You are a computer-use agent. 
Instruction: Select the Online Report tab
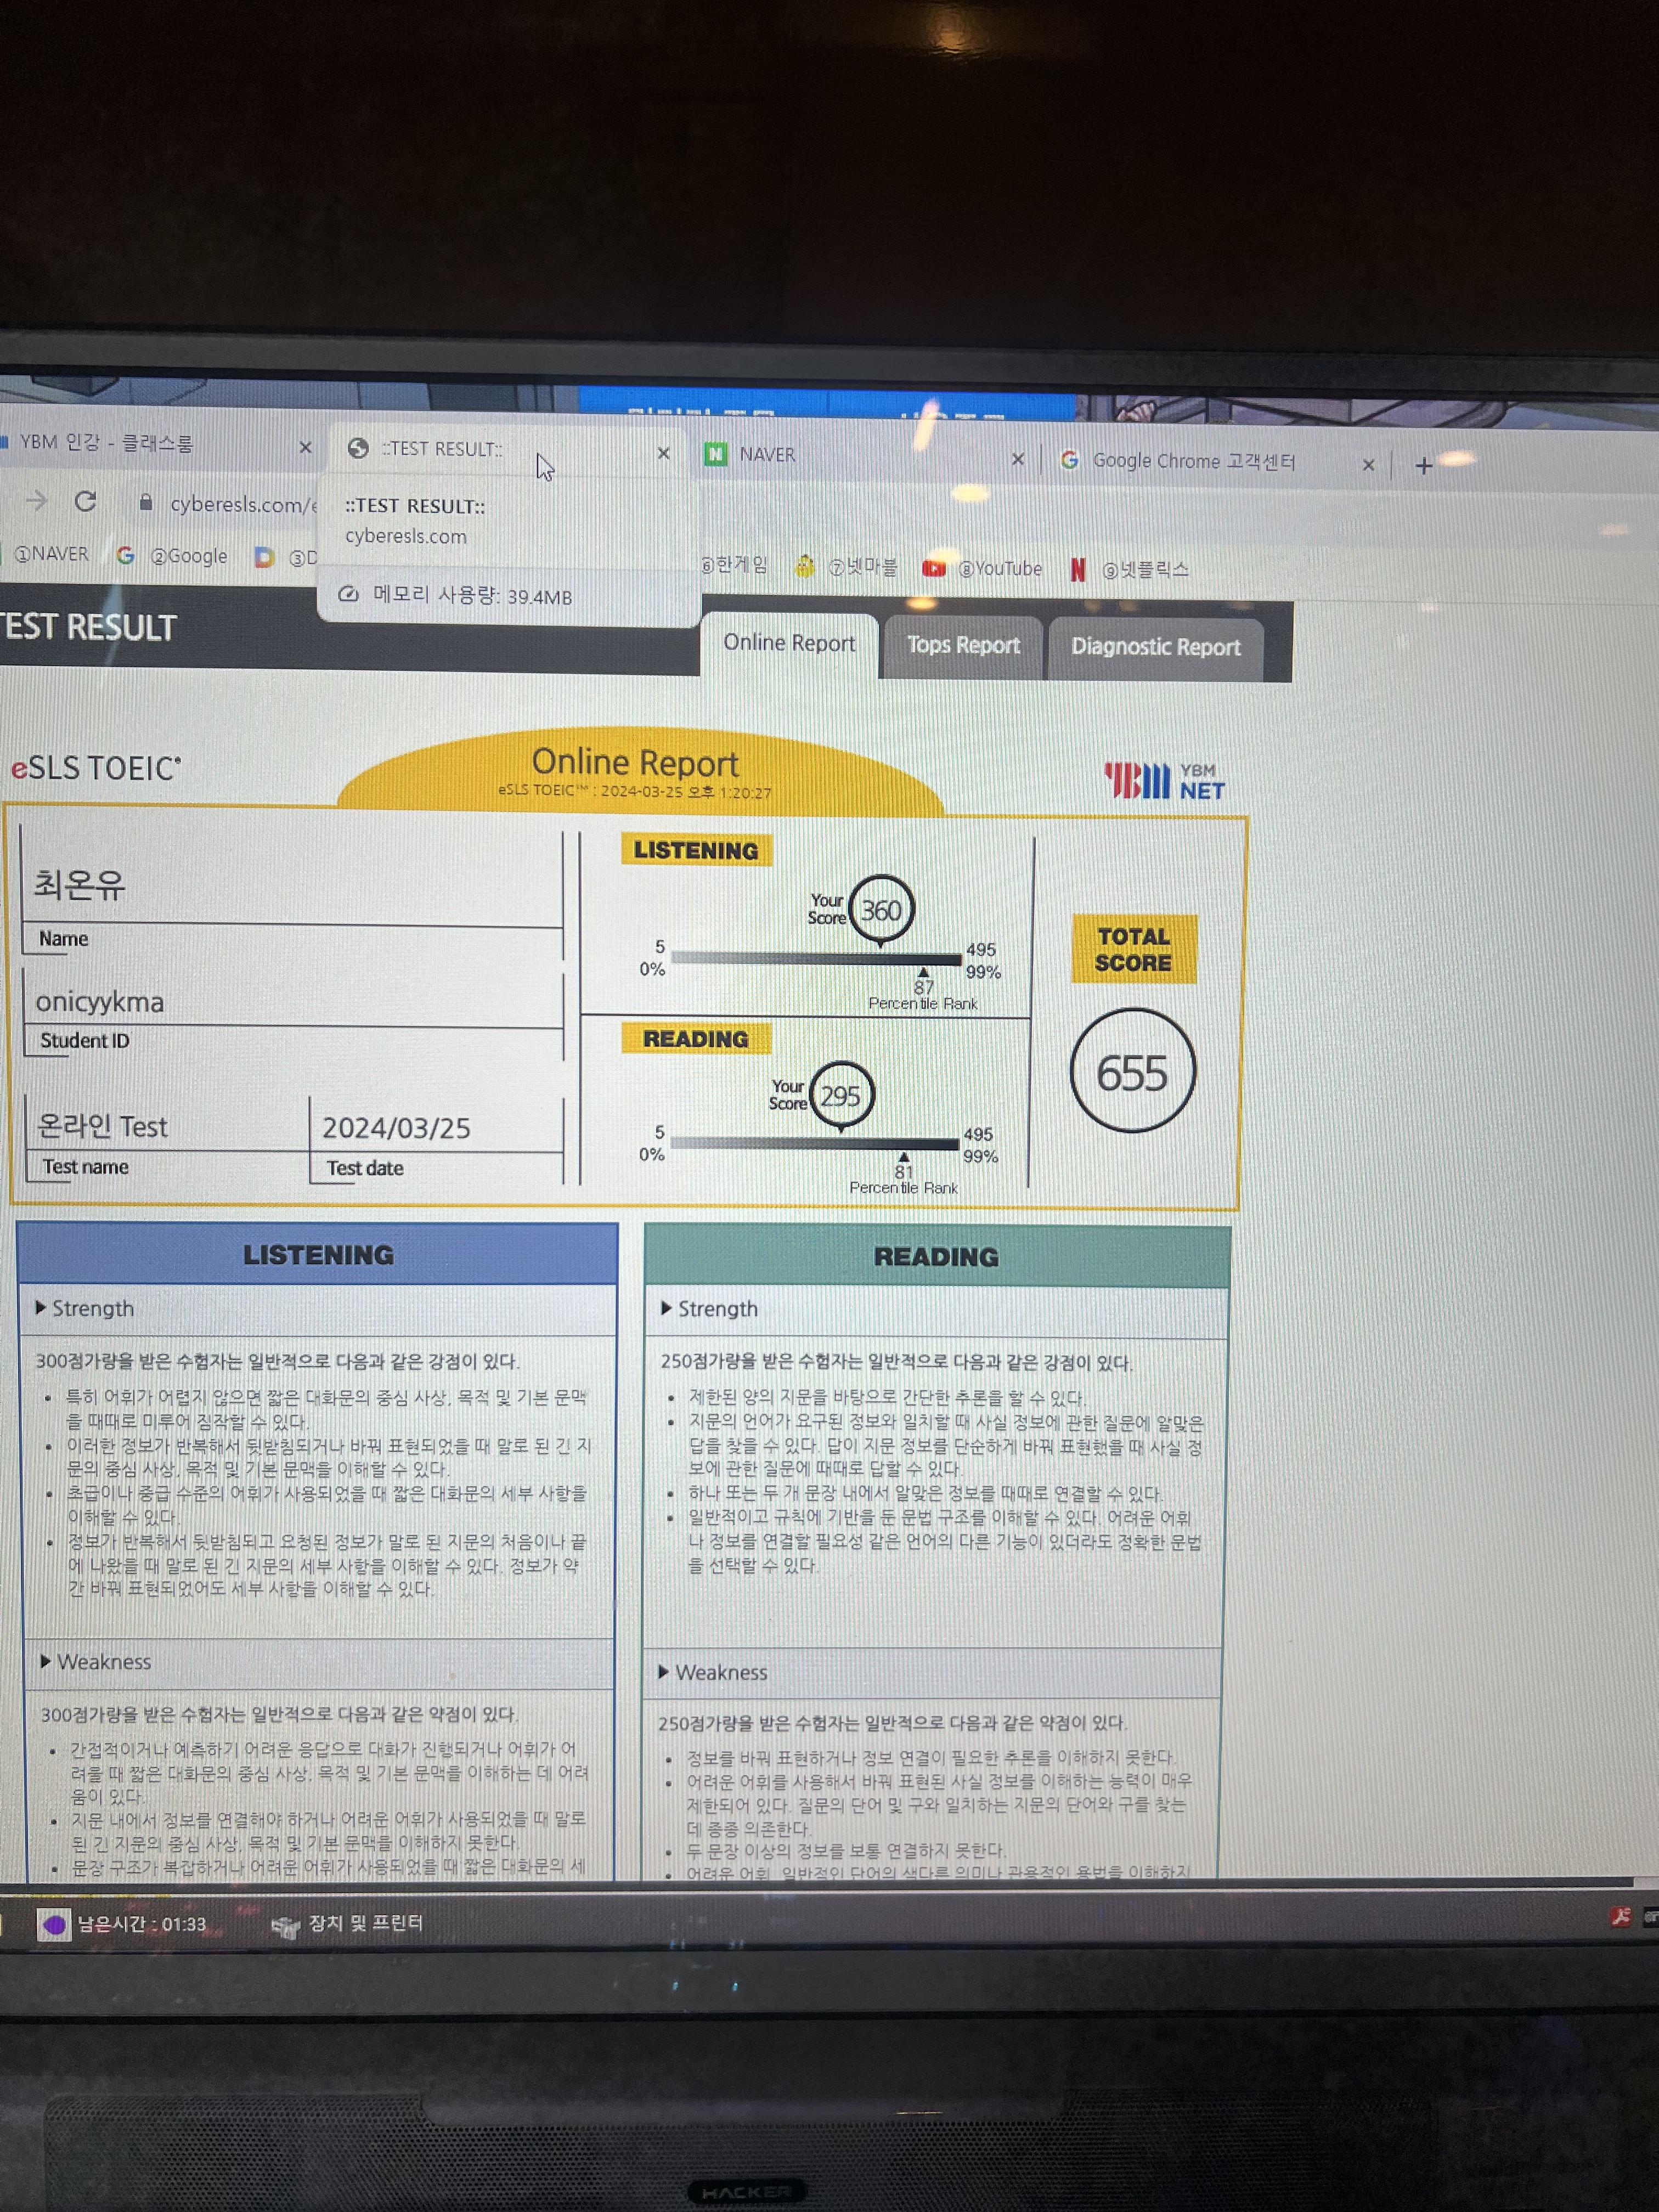(x=789, y=643)
